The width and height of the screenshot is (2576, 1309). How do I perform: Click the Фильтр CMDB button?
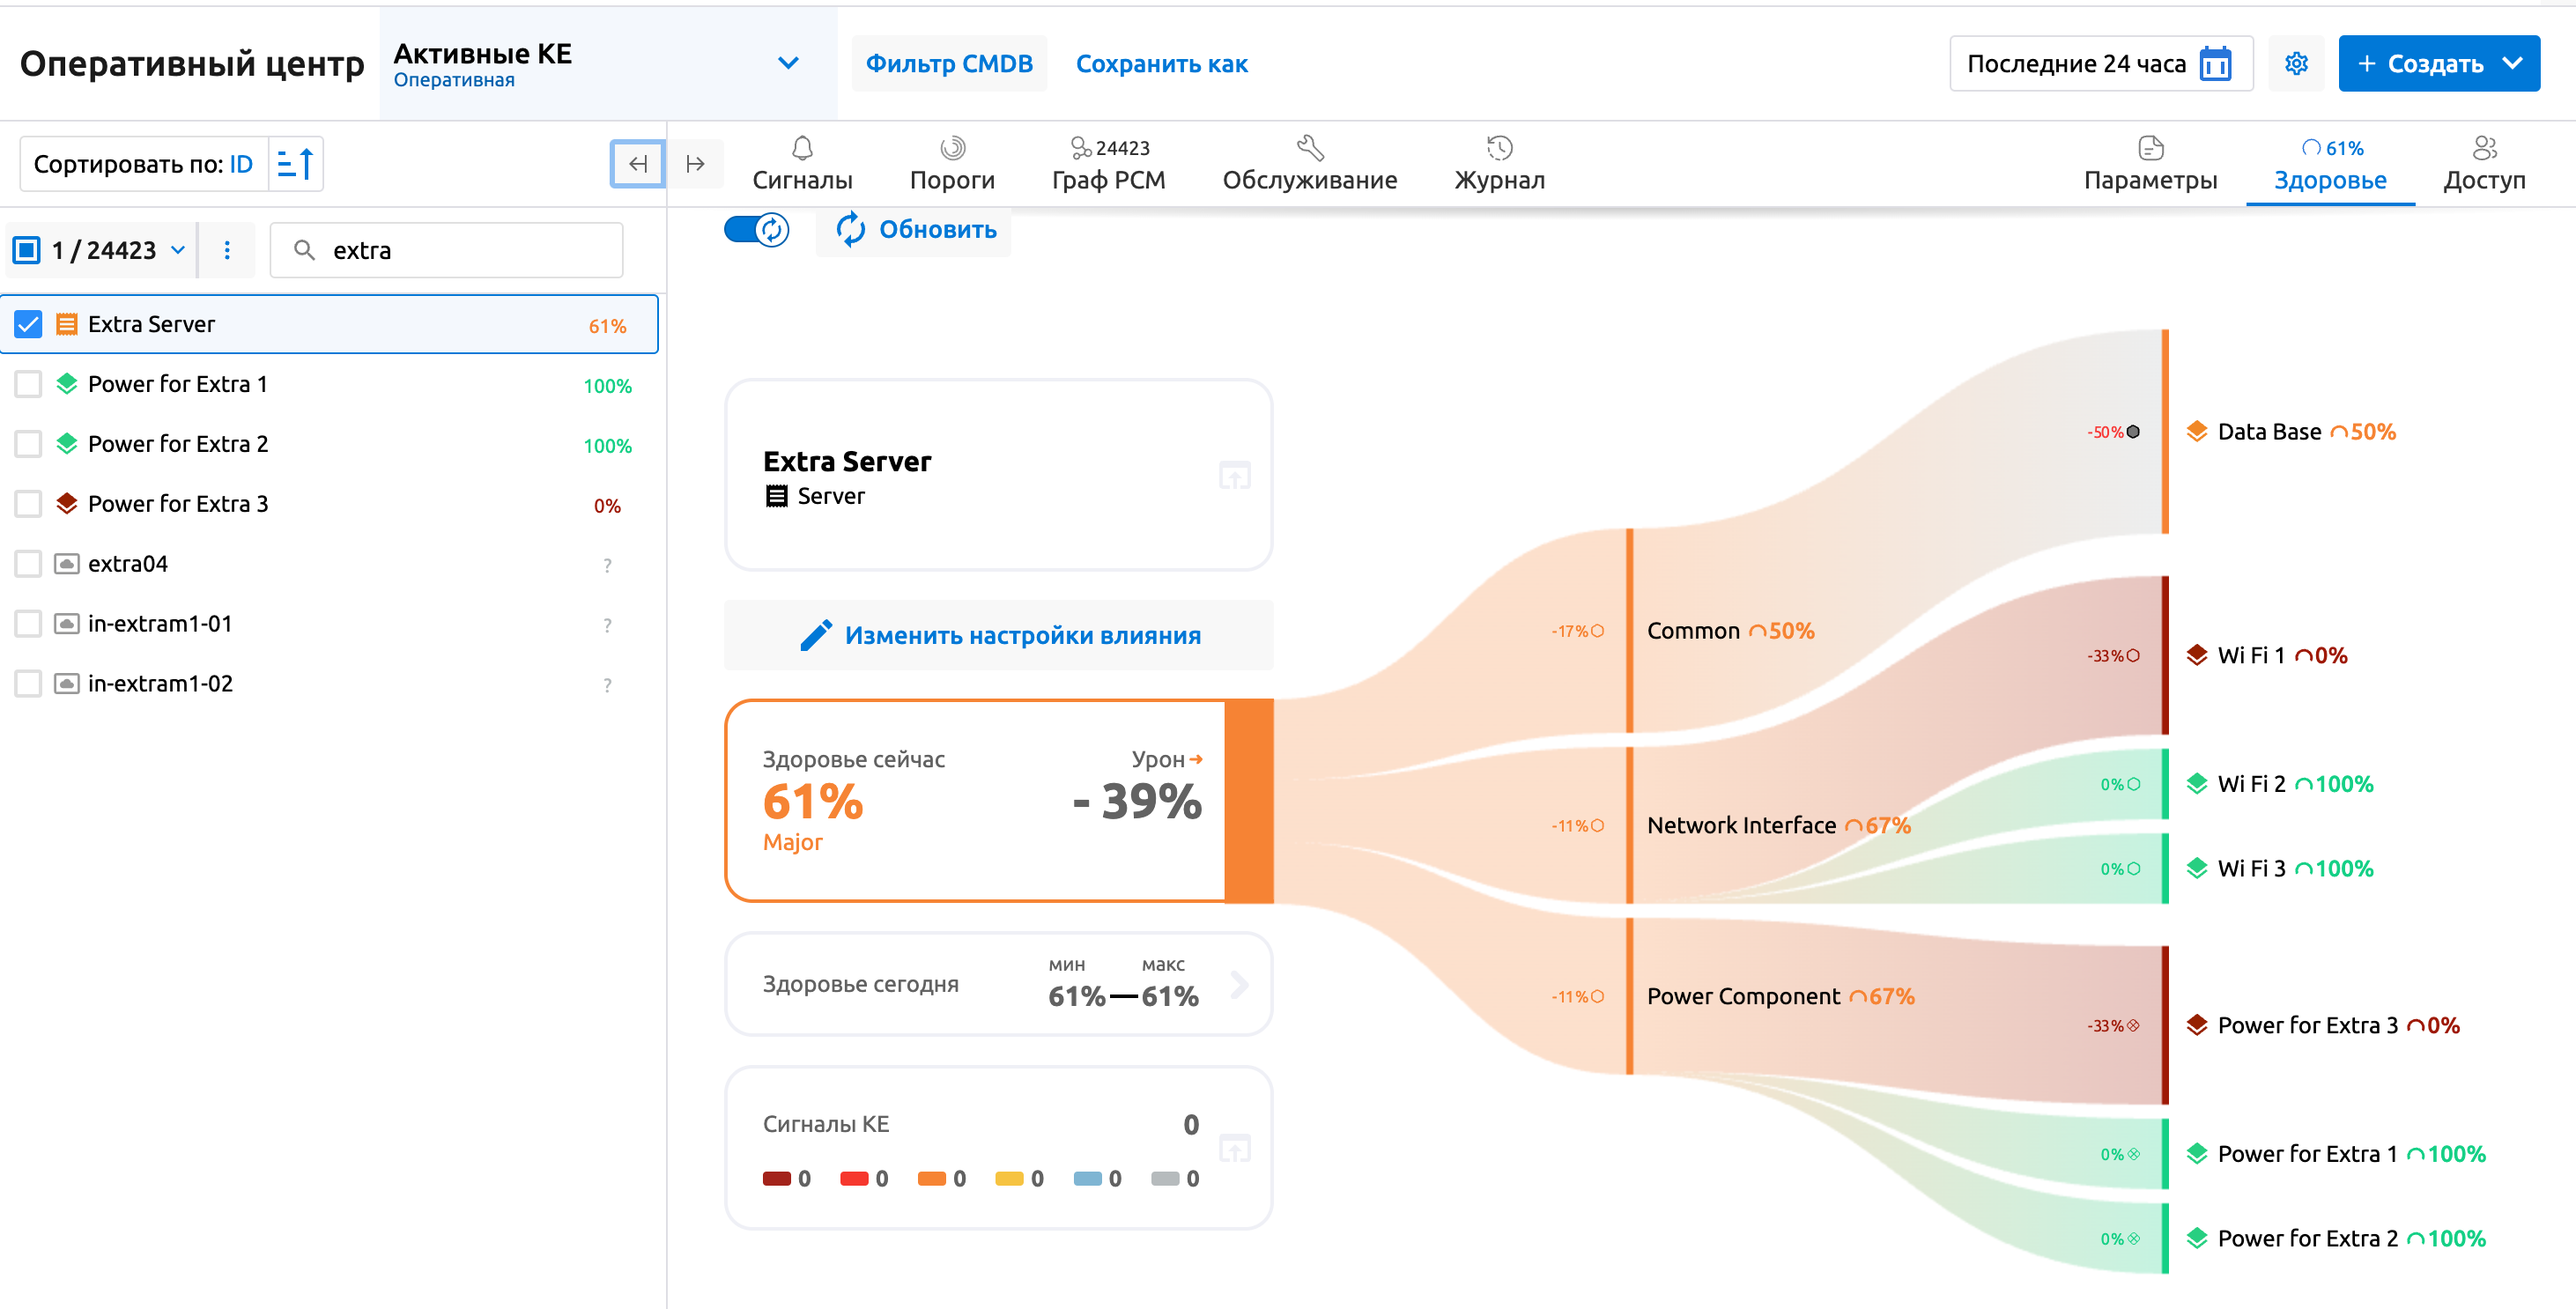coord(949,64)
